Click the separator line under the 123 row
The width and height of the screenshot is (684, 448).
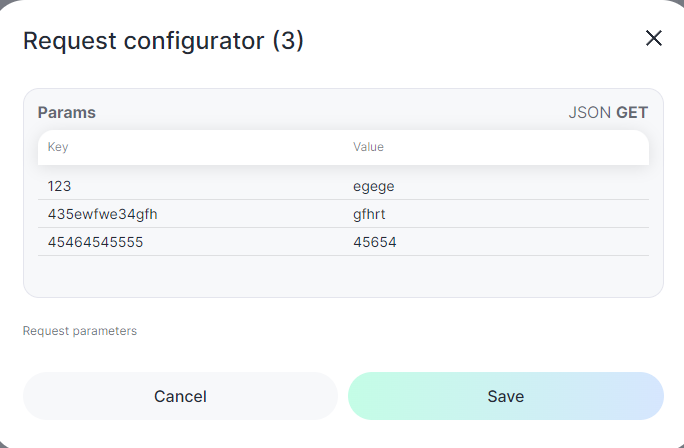point(343,200)
